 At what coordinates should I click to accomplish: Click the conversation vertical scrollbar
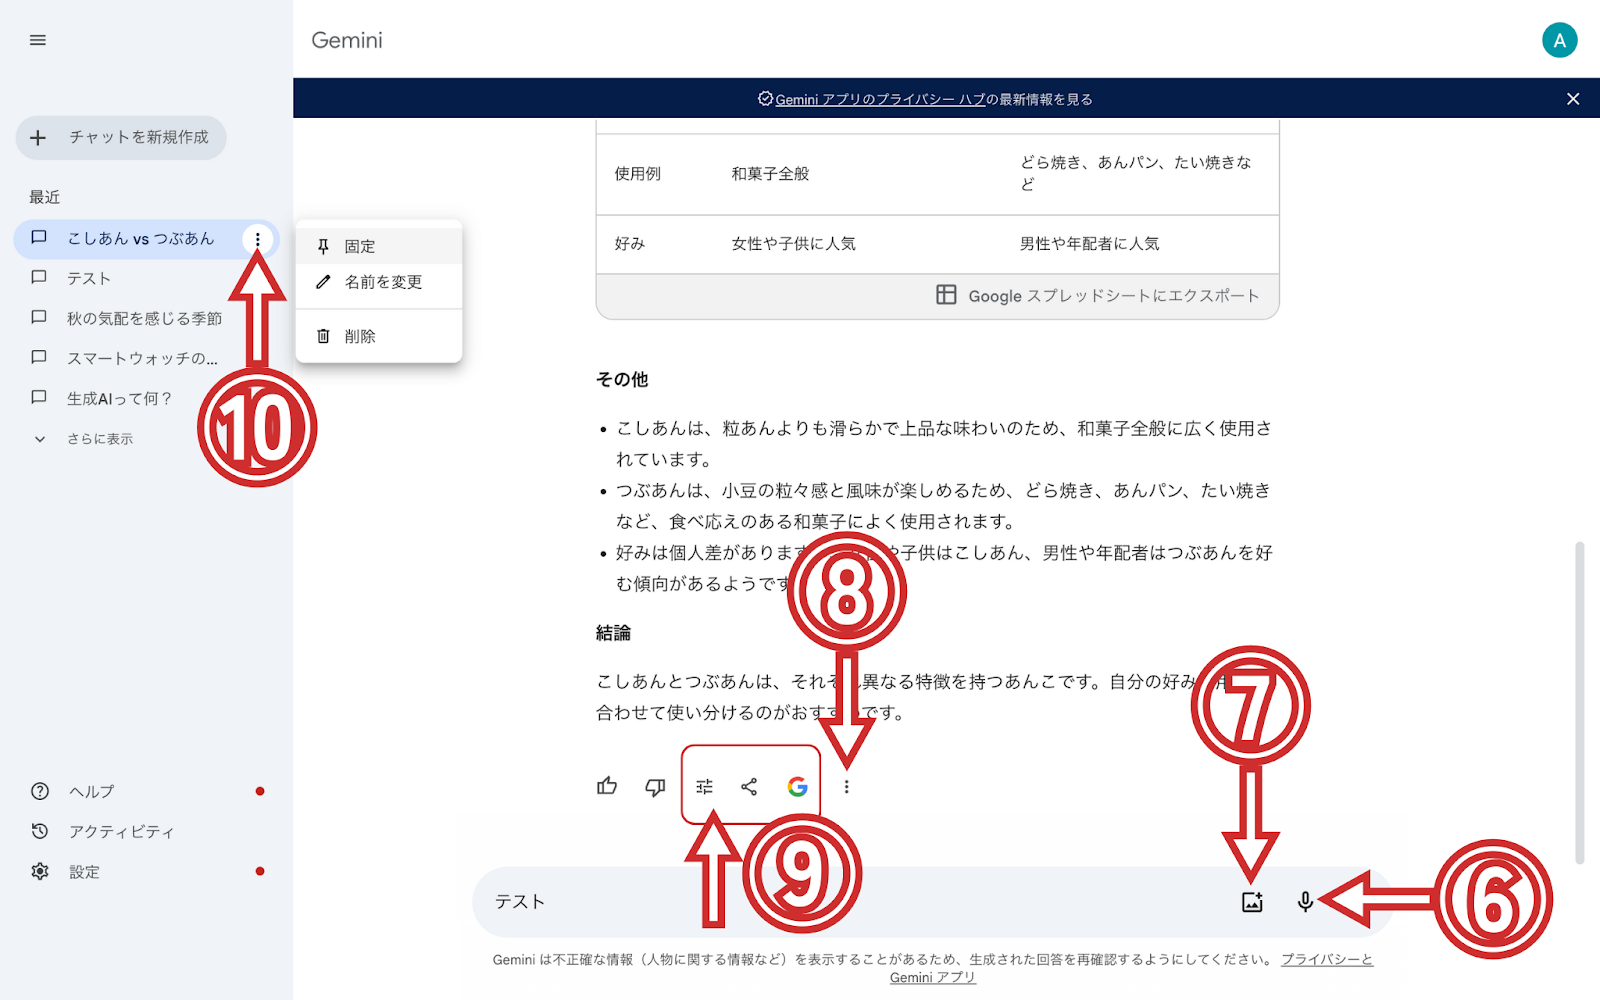(1579, 703)
